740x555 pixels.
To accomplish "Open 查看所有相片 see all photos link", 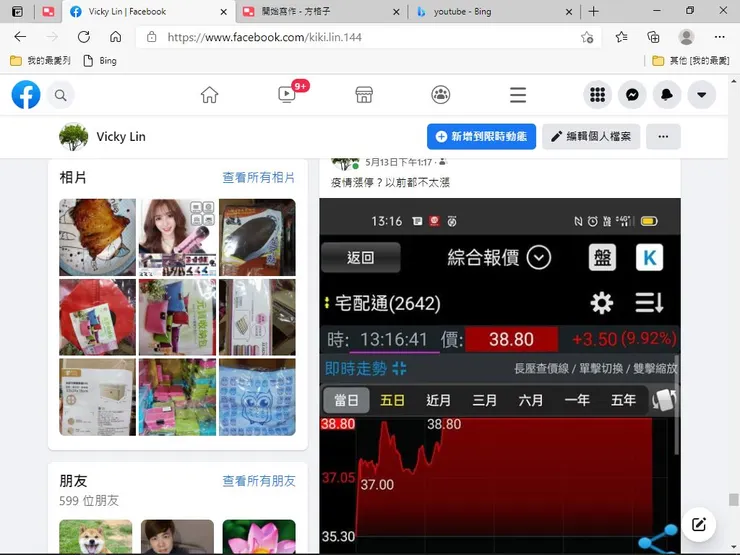I will (x=259, y=177).
